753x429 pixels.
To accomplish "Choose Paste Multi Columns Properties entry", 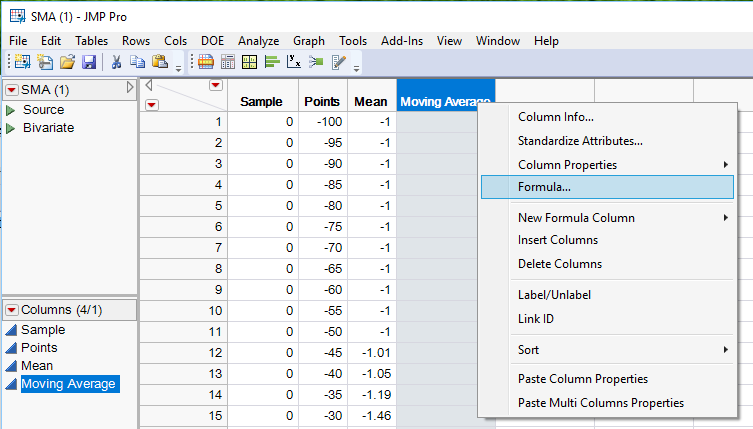I will [607, 403].
